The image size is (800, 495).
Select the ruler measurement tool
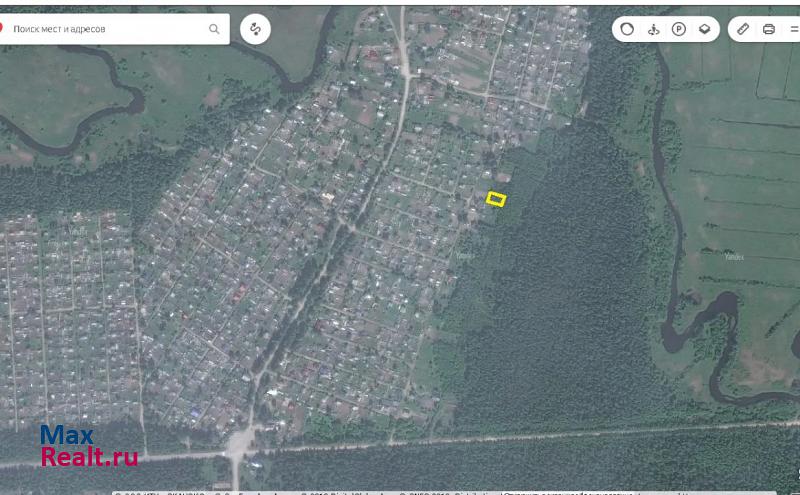coord(743,29)
